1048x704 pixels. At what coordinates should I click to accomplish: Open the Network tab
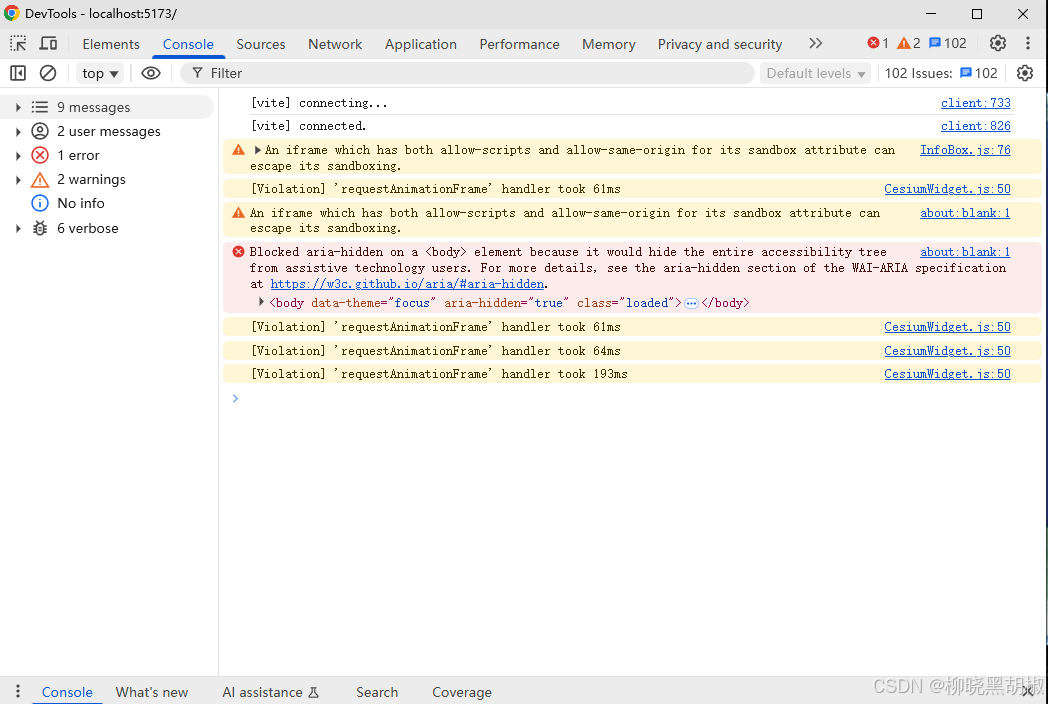(335, 44)
